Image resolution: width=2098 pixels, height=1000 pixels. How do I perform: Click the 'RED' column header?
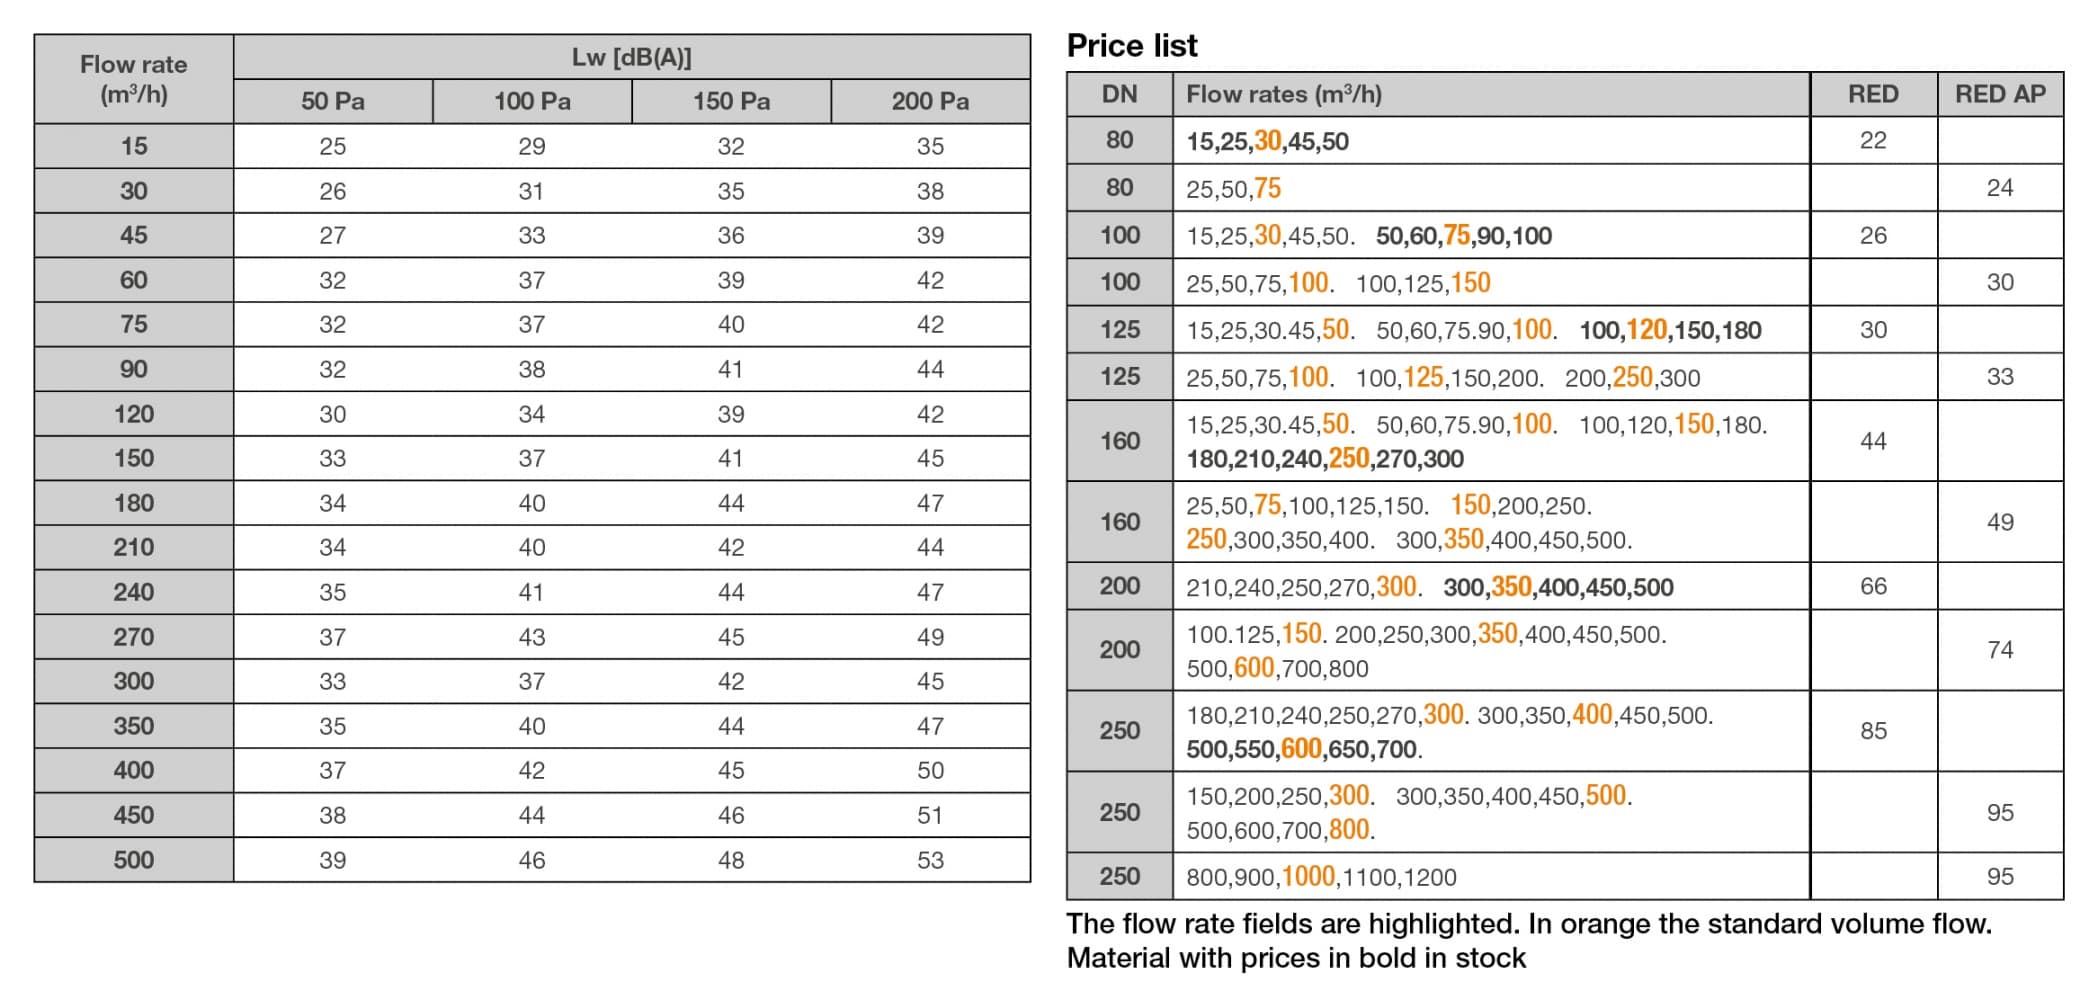click(1872, 94)
